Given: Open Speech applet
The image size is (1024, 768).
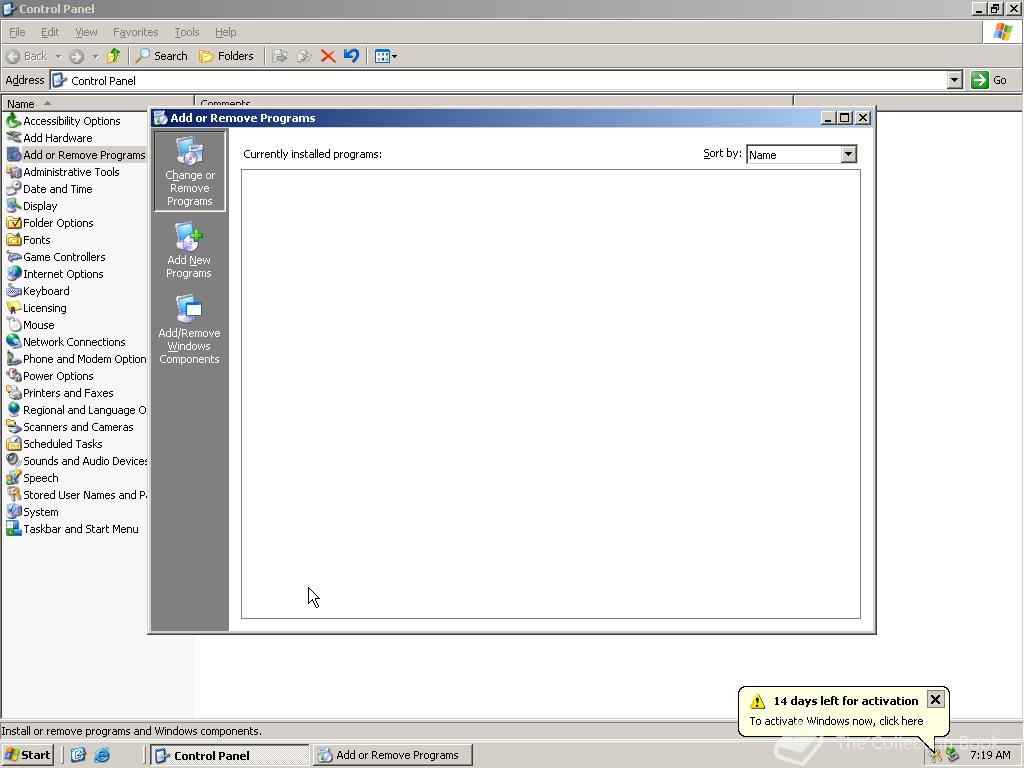Looking at the screenshot, I should (x=32, y=477).
